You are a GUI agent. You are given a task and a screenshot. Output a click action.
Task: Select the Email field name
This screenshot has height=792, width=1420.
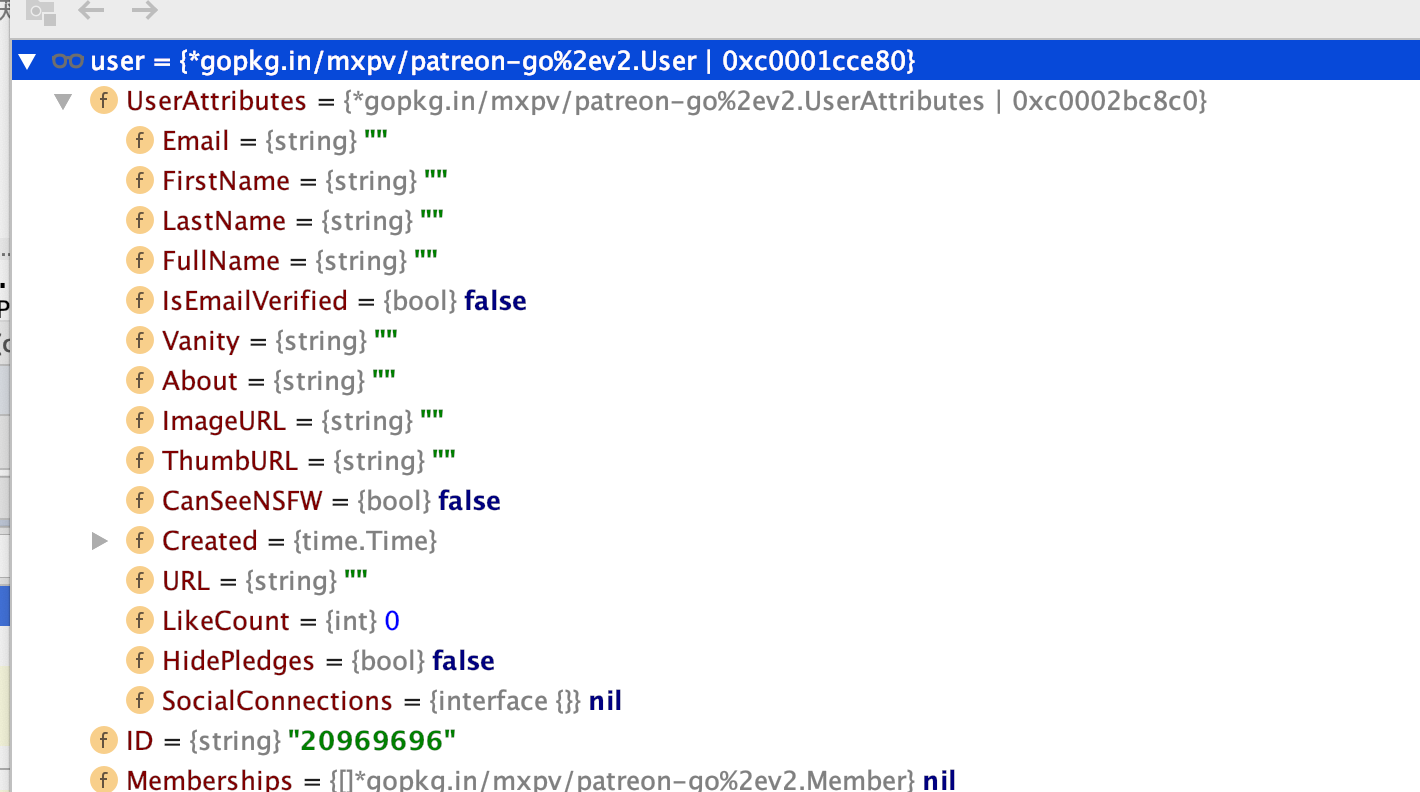click(196, 141)
